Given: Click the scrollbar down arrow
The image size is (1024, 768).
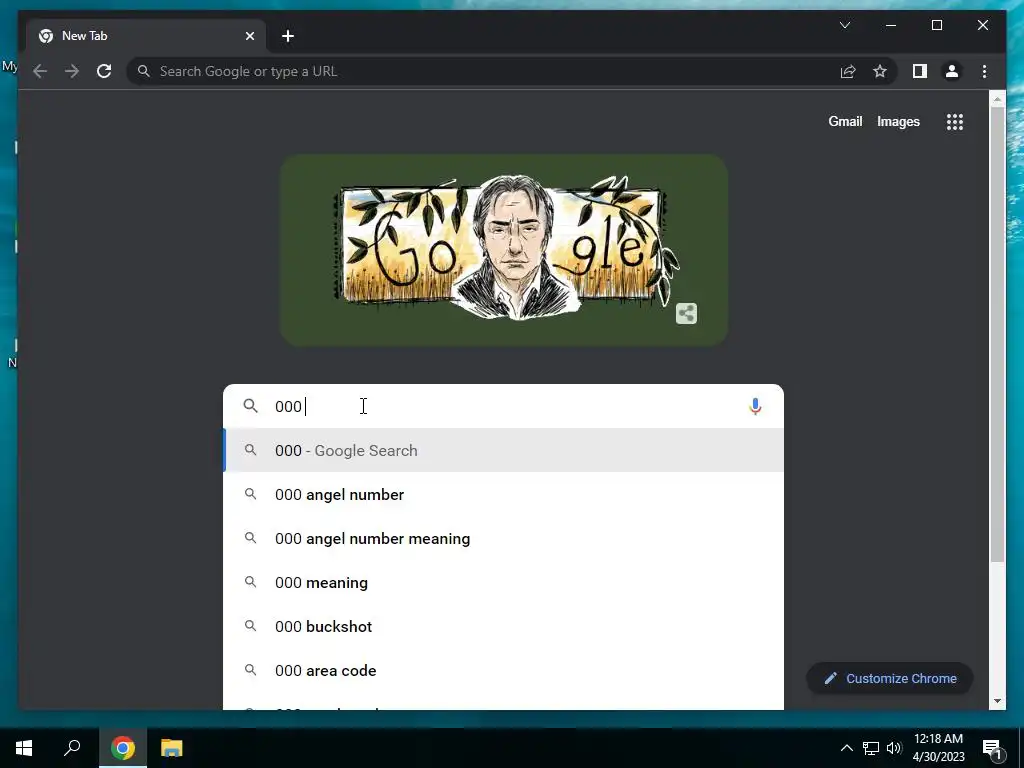Looking at the screenshot, I should 997,701.
